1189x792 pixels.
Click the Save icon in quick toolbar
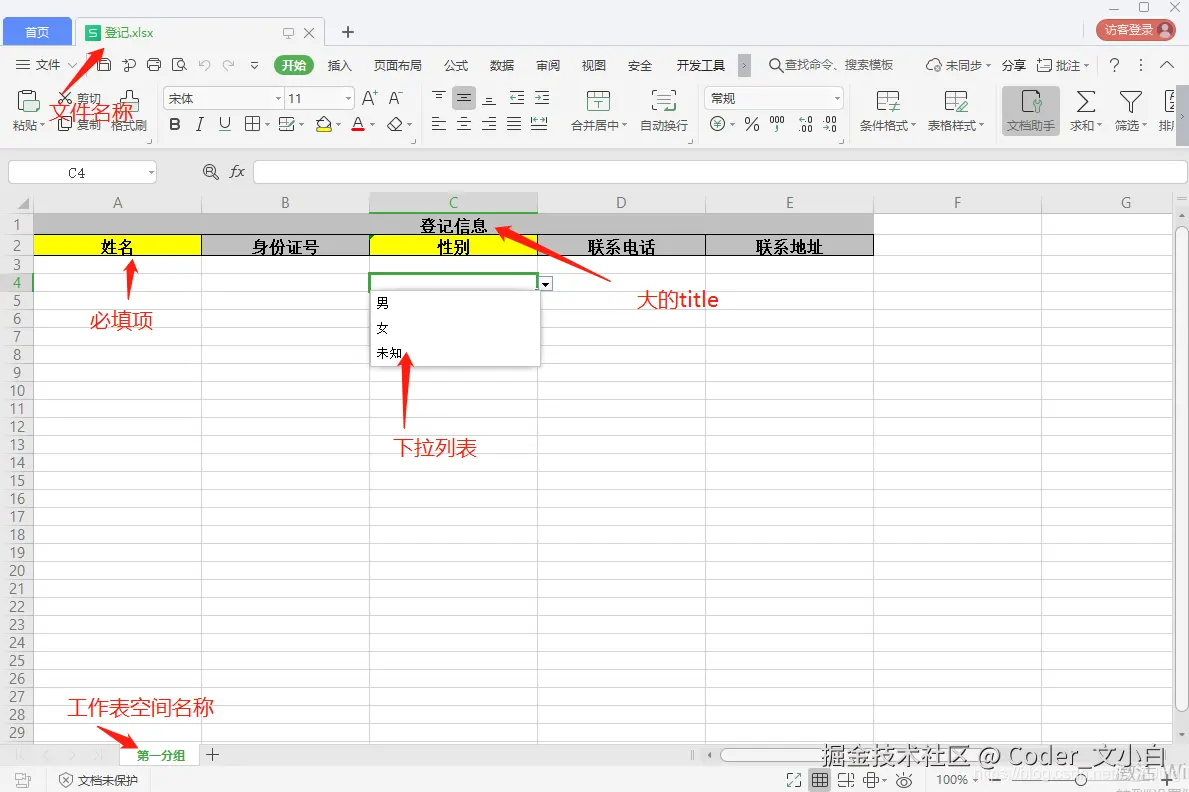coord(104,65)
